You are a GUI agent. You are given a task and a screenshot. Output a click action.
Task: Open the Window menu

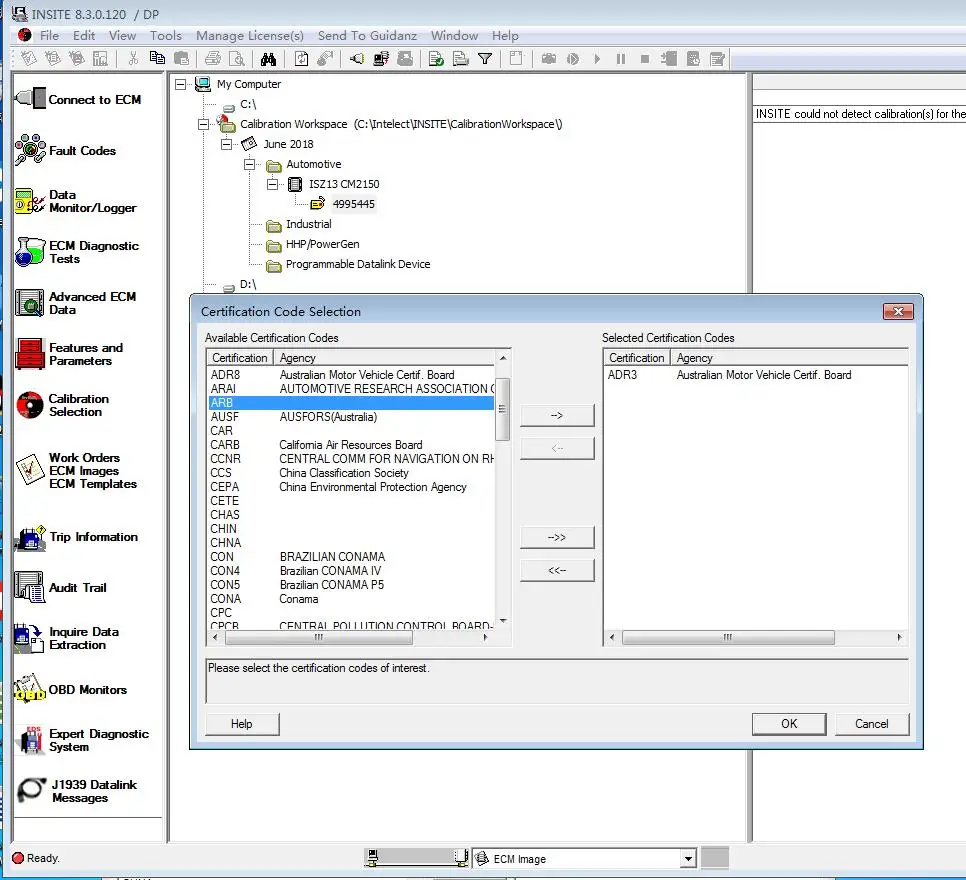(454, 36)
